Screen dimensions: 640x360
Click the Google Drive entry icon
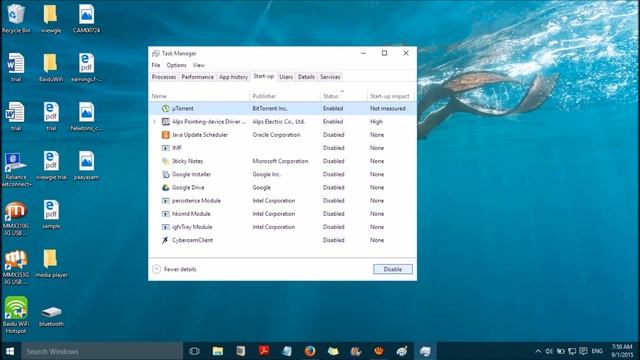165,187
